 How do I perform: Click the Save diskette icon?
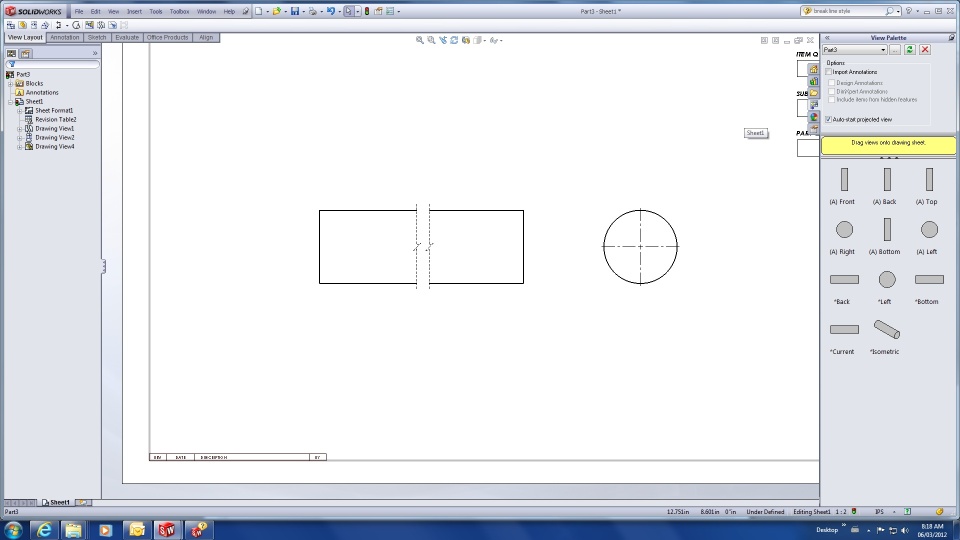pos(295,11)
